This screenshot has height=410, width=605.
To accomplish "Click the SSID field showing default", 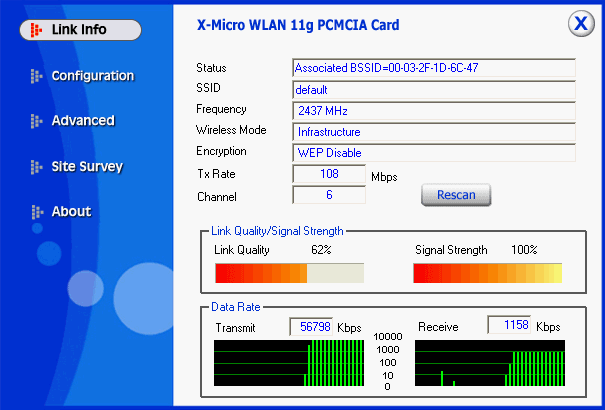I will click(434, 89).
